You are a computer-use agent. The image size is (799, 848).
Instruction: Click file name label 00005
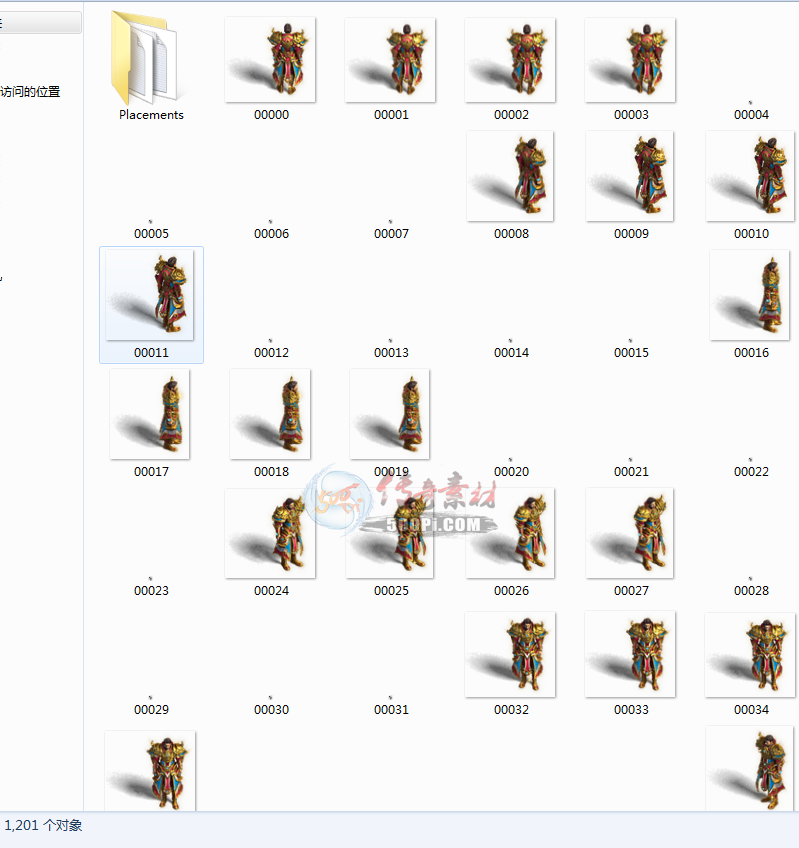click(x=151, y=234)
